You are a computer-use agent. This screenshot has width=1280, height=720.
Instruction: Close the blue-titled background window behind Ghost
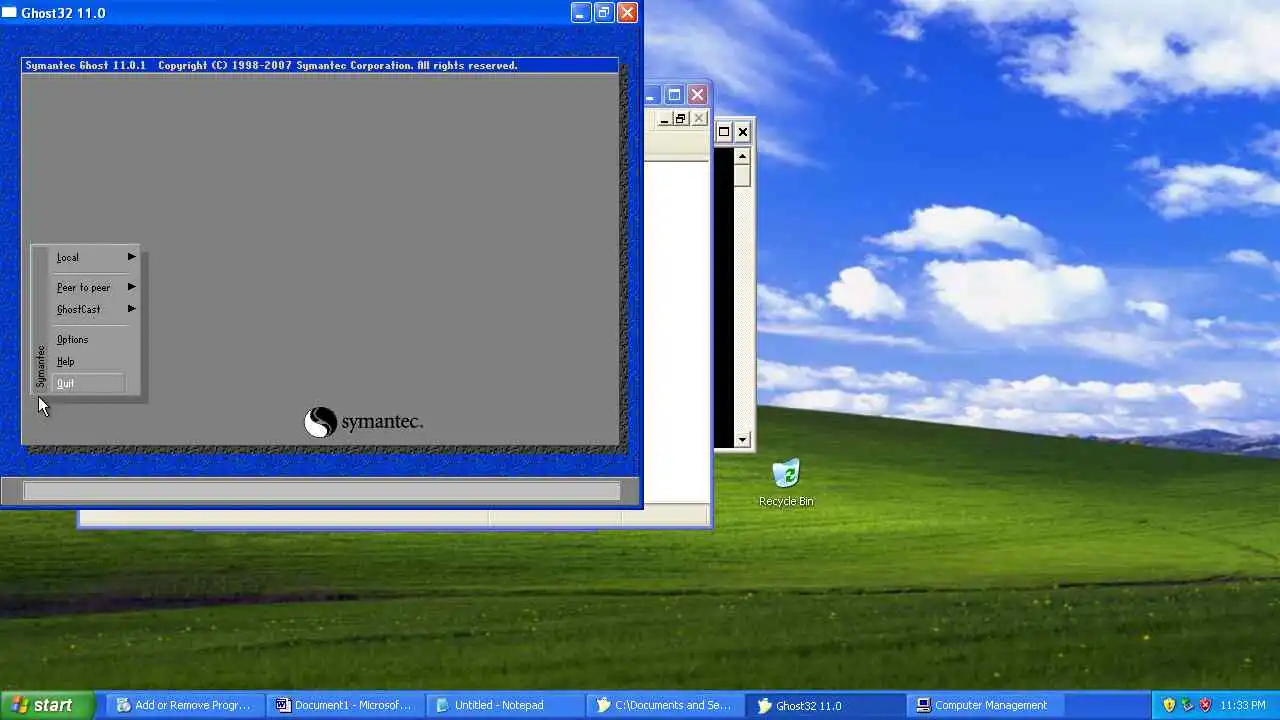(x=697, y=95)
